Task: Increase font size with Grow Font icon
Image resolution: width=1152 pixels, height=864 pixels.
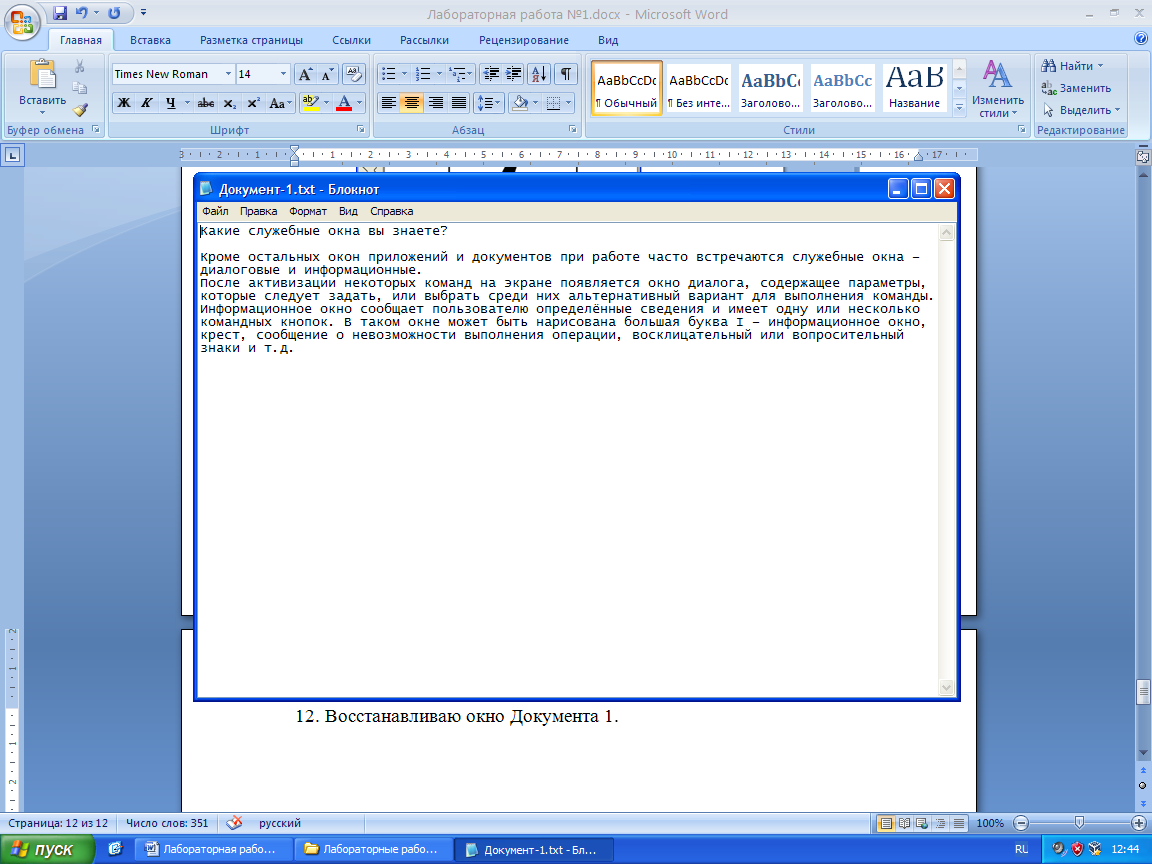Action: [305, 74]
